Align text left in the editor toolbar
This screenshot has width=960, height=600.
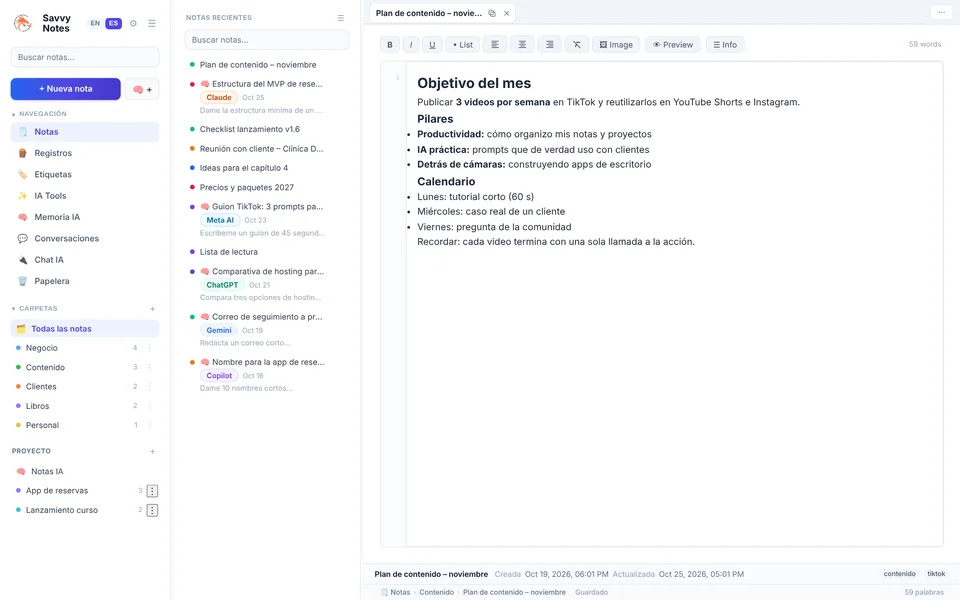[495, 45]
